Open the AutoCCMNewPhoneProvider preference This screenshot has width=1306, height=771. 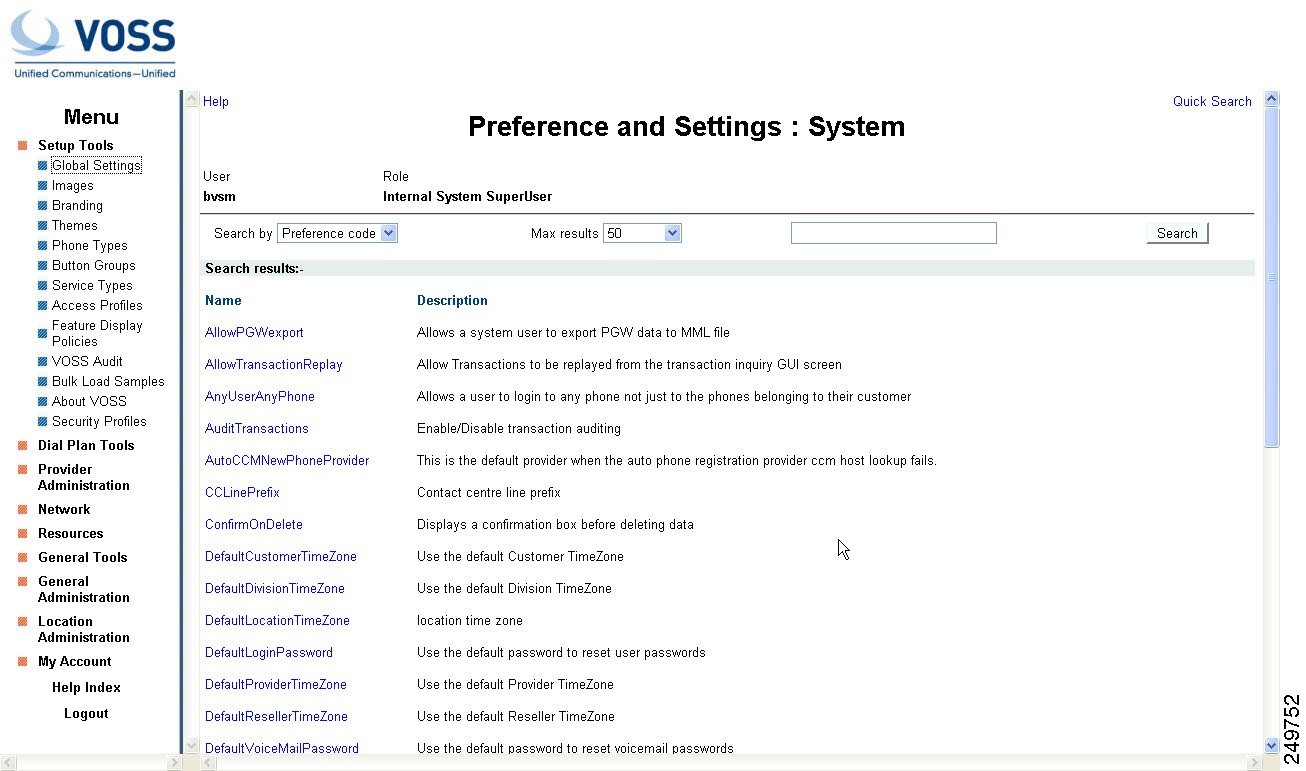click(287, 460)
